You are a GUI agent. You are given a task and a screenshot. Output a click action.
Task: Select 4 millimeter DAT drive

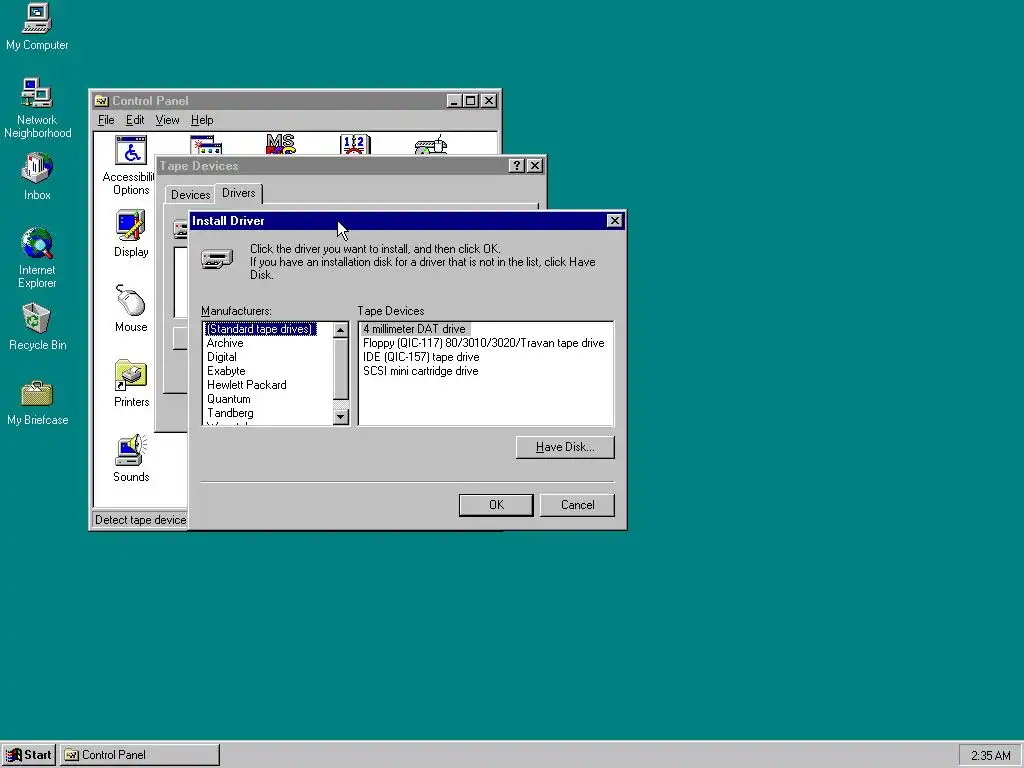[x=415, y=329]
